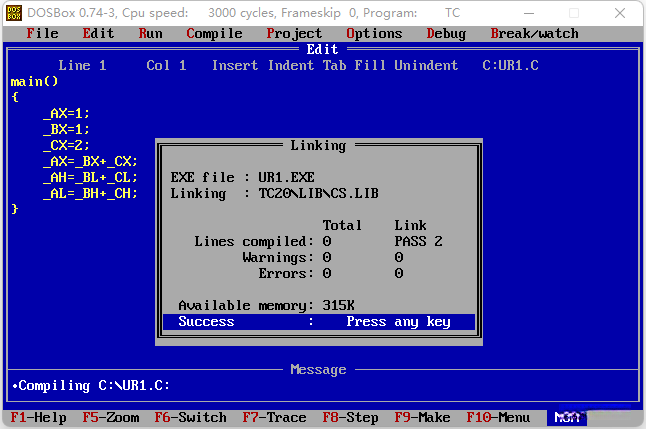
Task: Click the 'C:UR1.C' file name in status line
Action: (510, 66)
